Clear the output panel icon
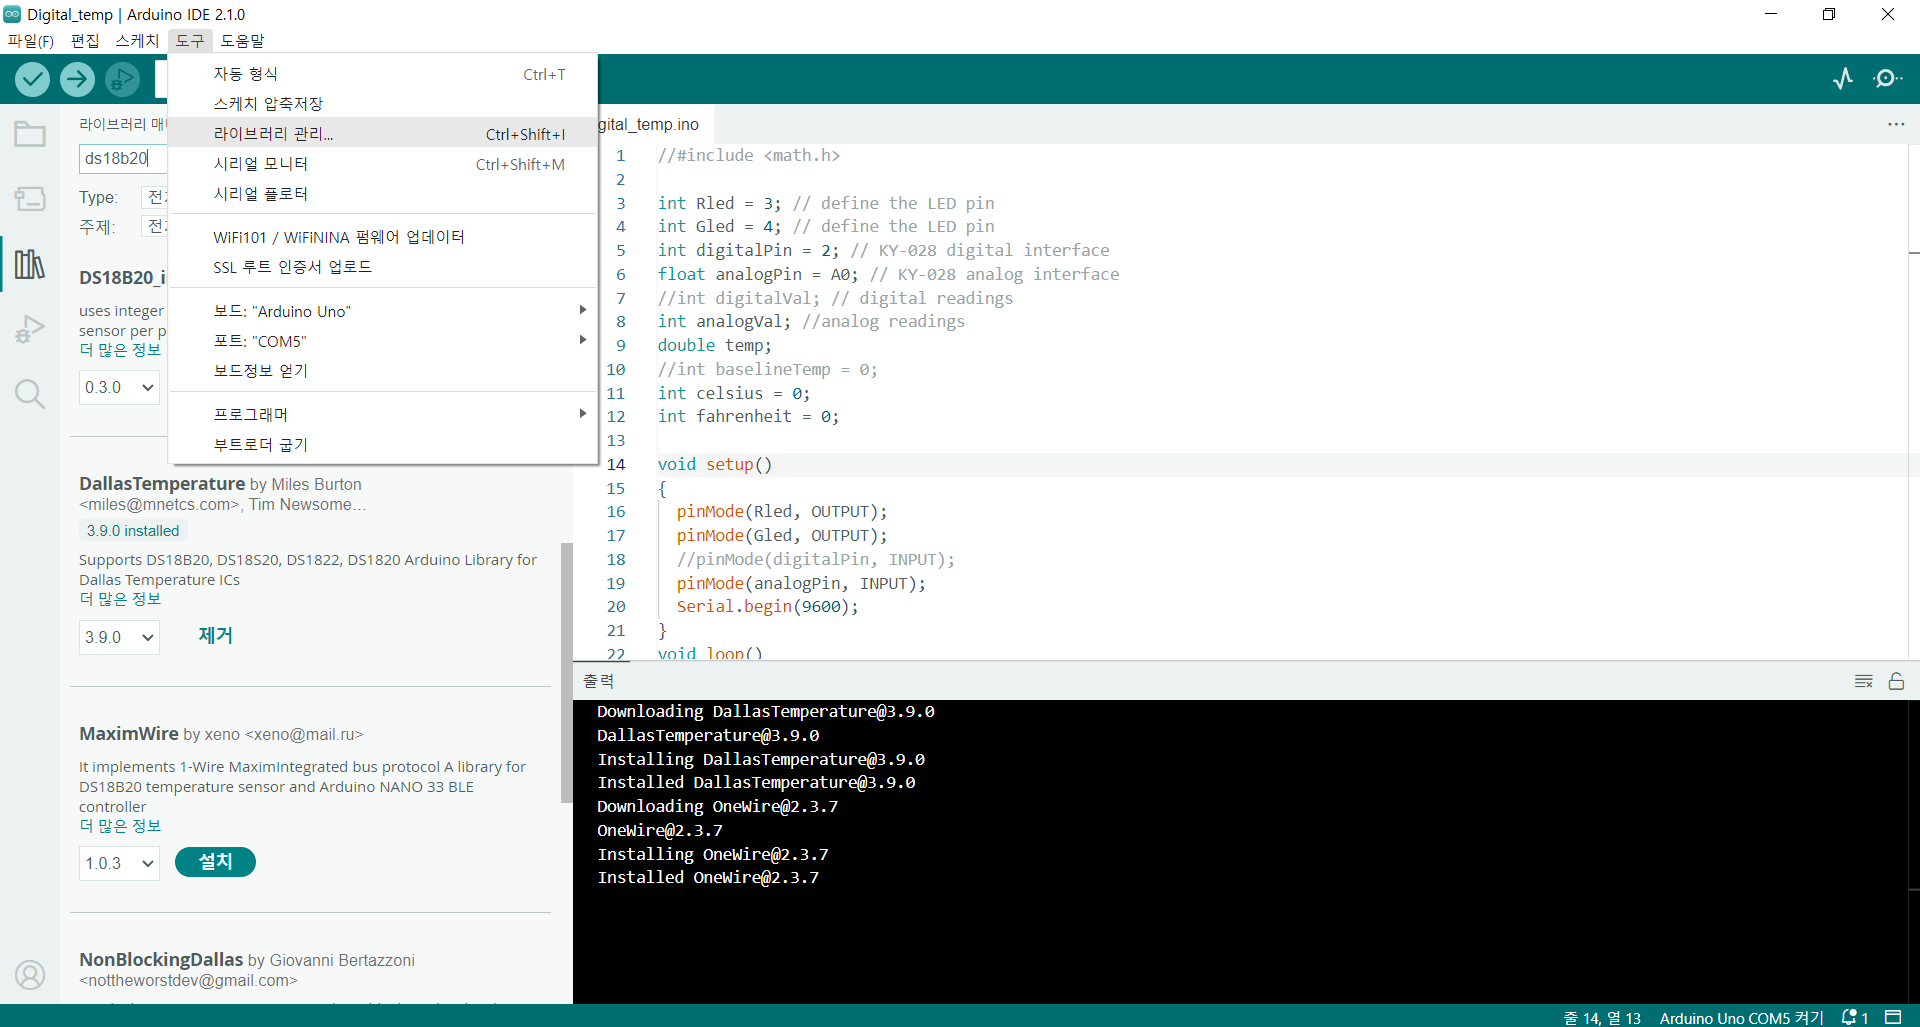This screenshot has width=1920, height=1027. click(1864, 681)
